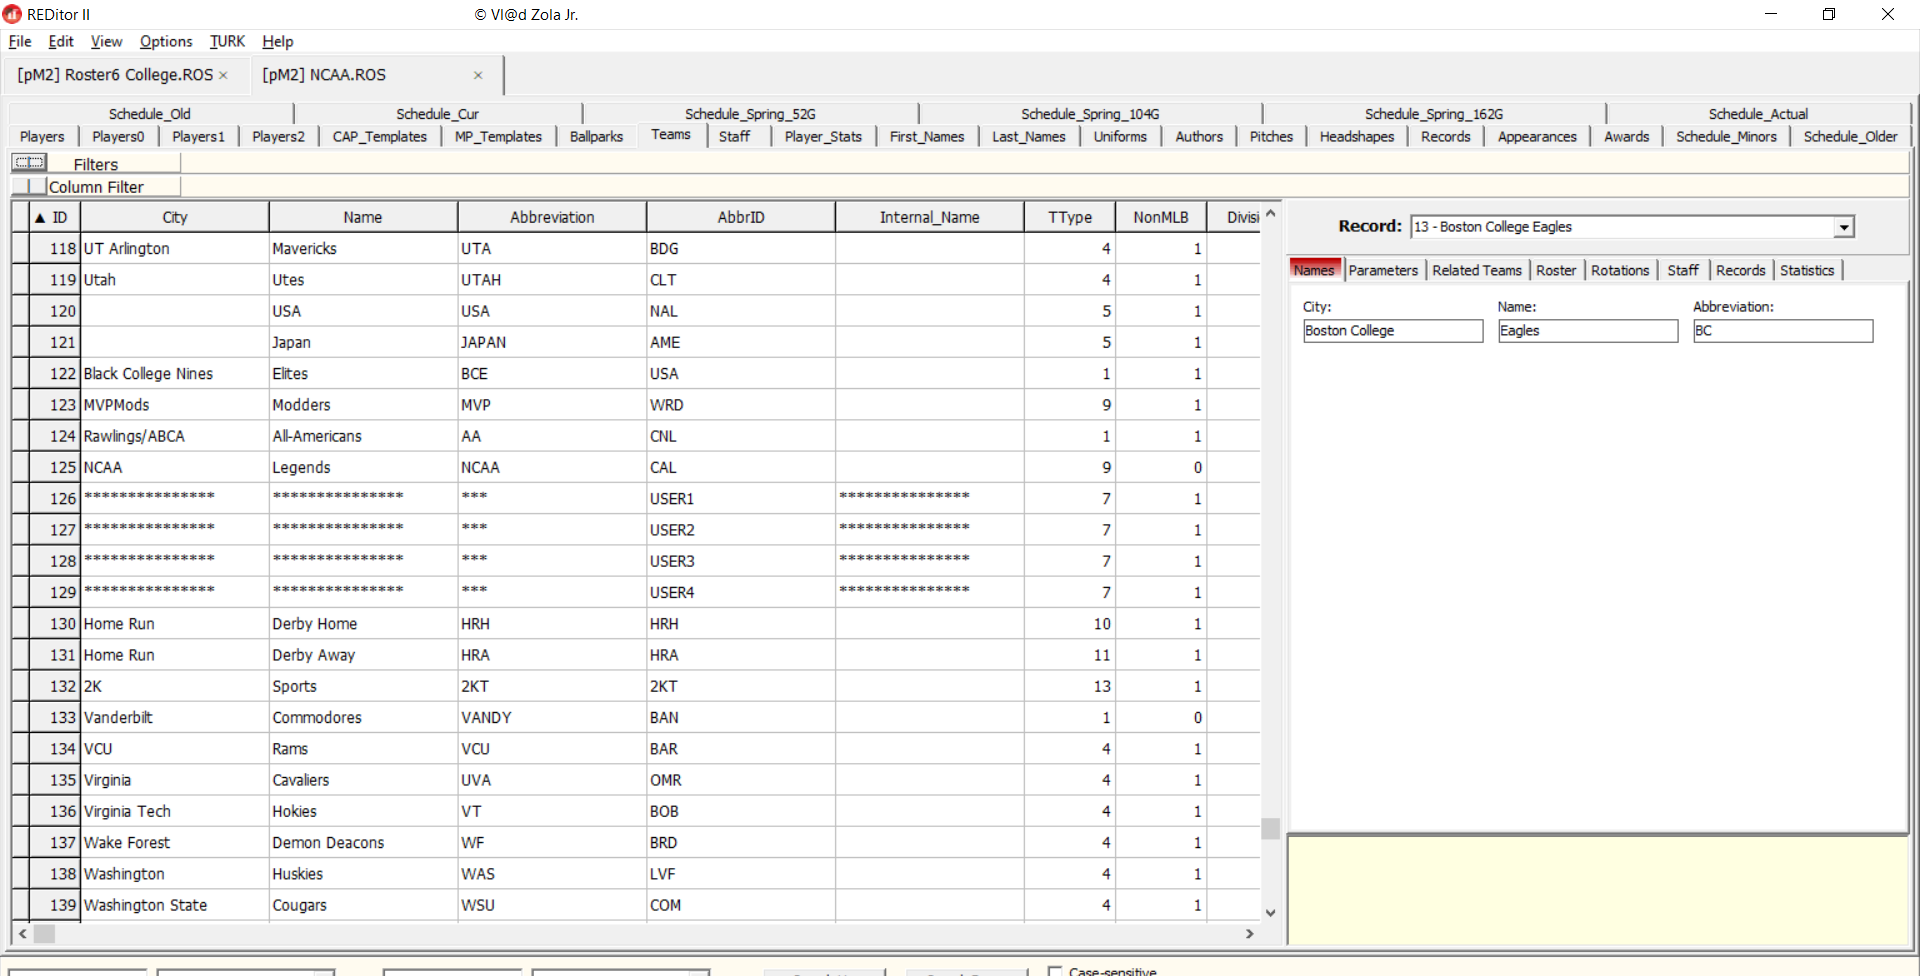
Task: Switch to Parameters tab in record panel
Action: point(1383,270)
